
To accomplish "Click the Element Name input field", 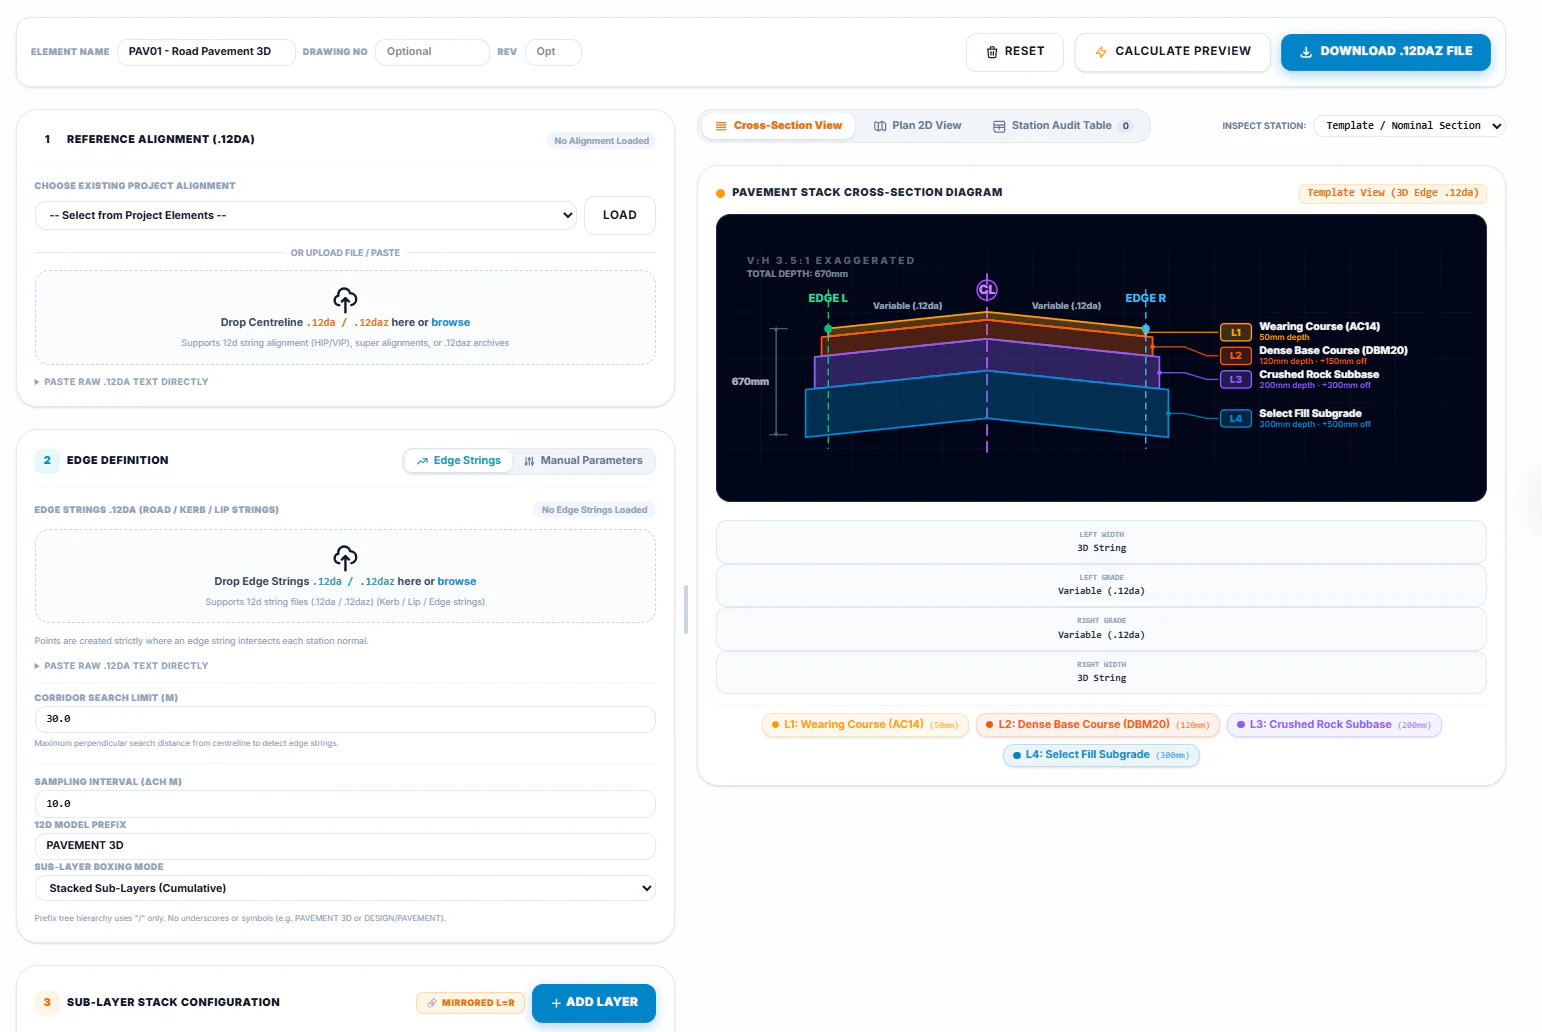I will click(206, 52).
